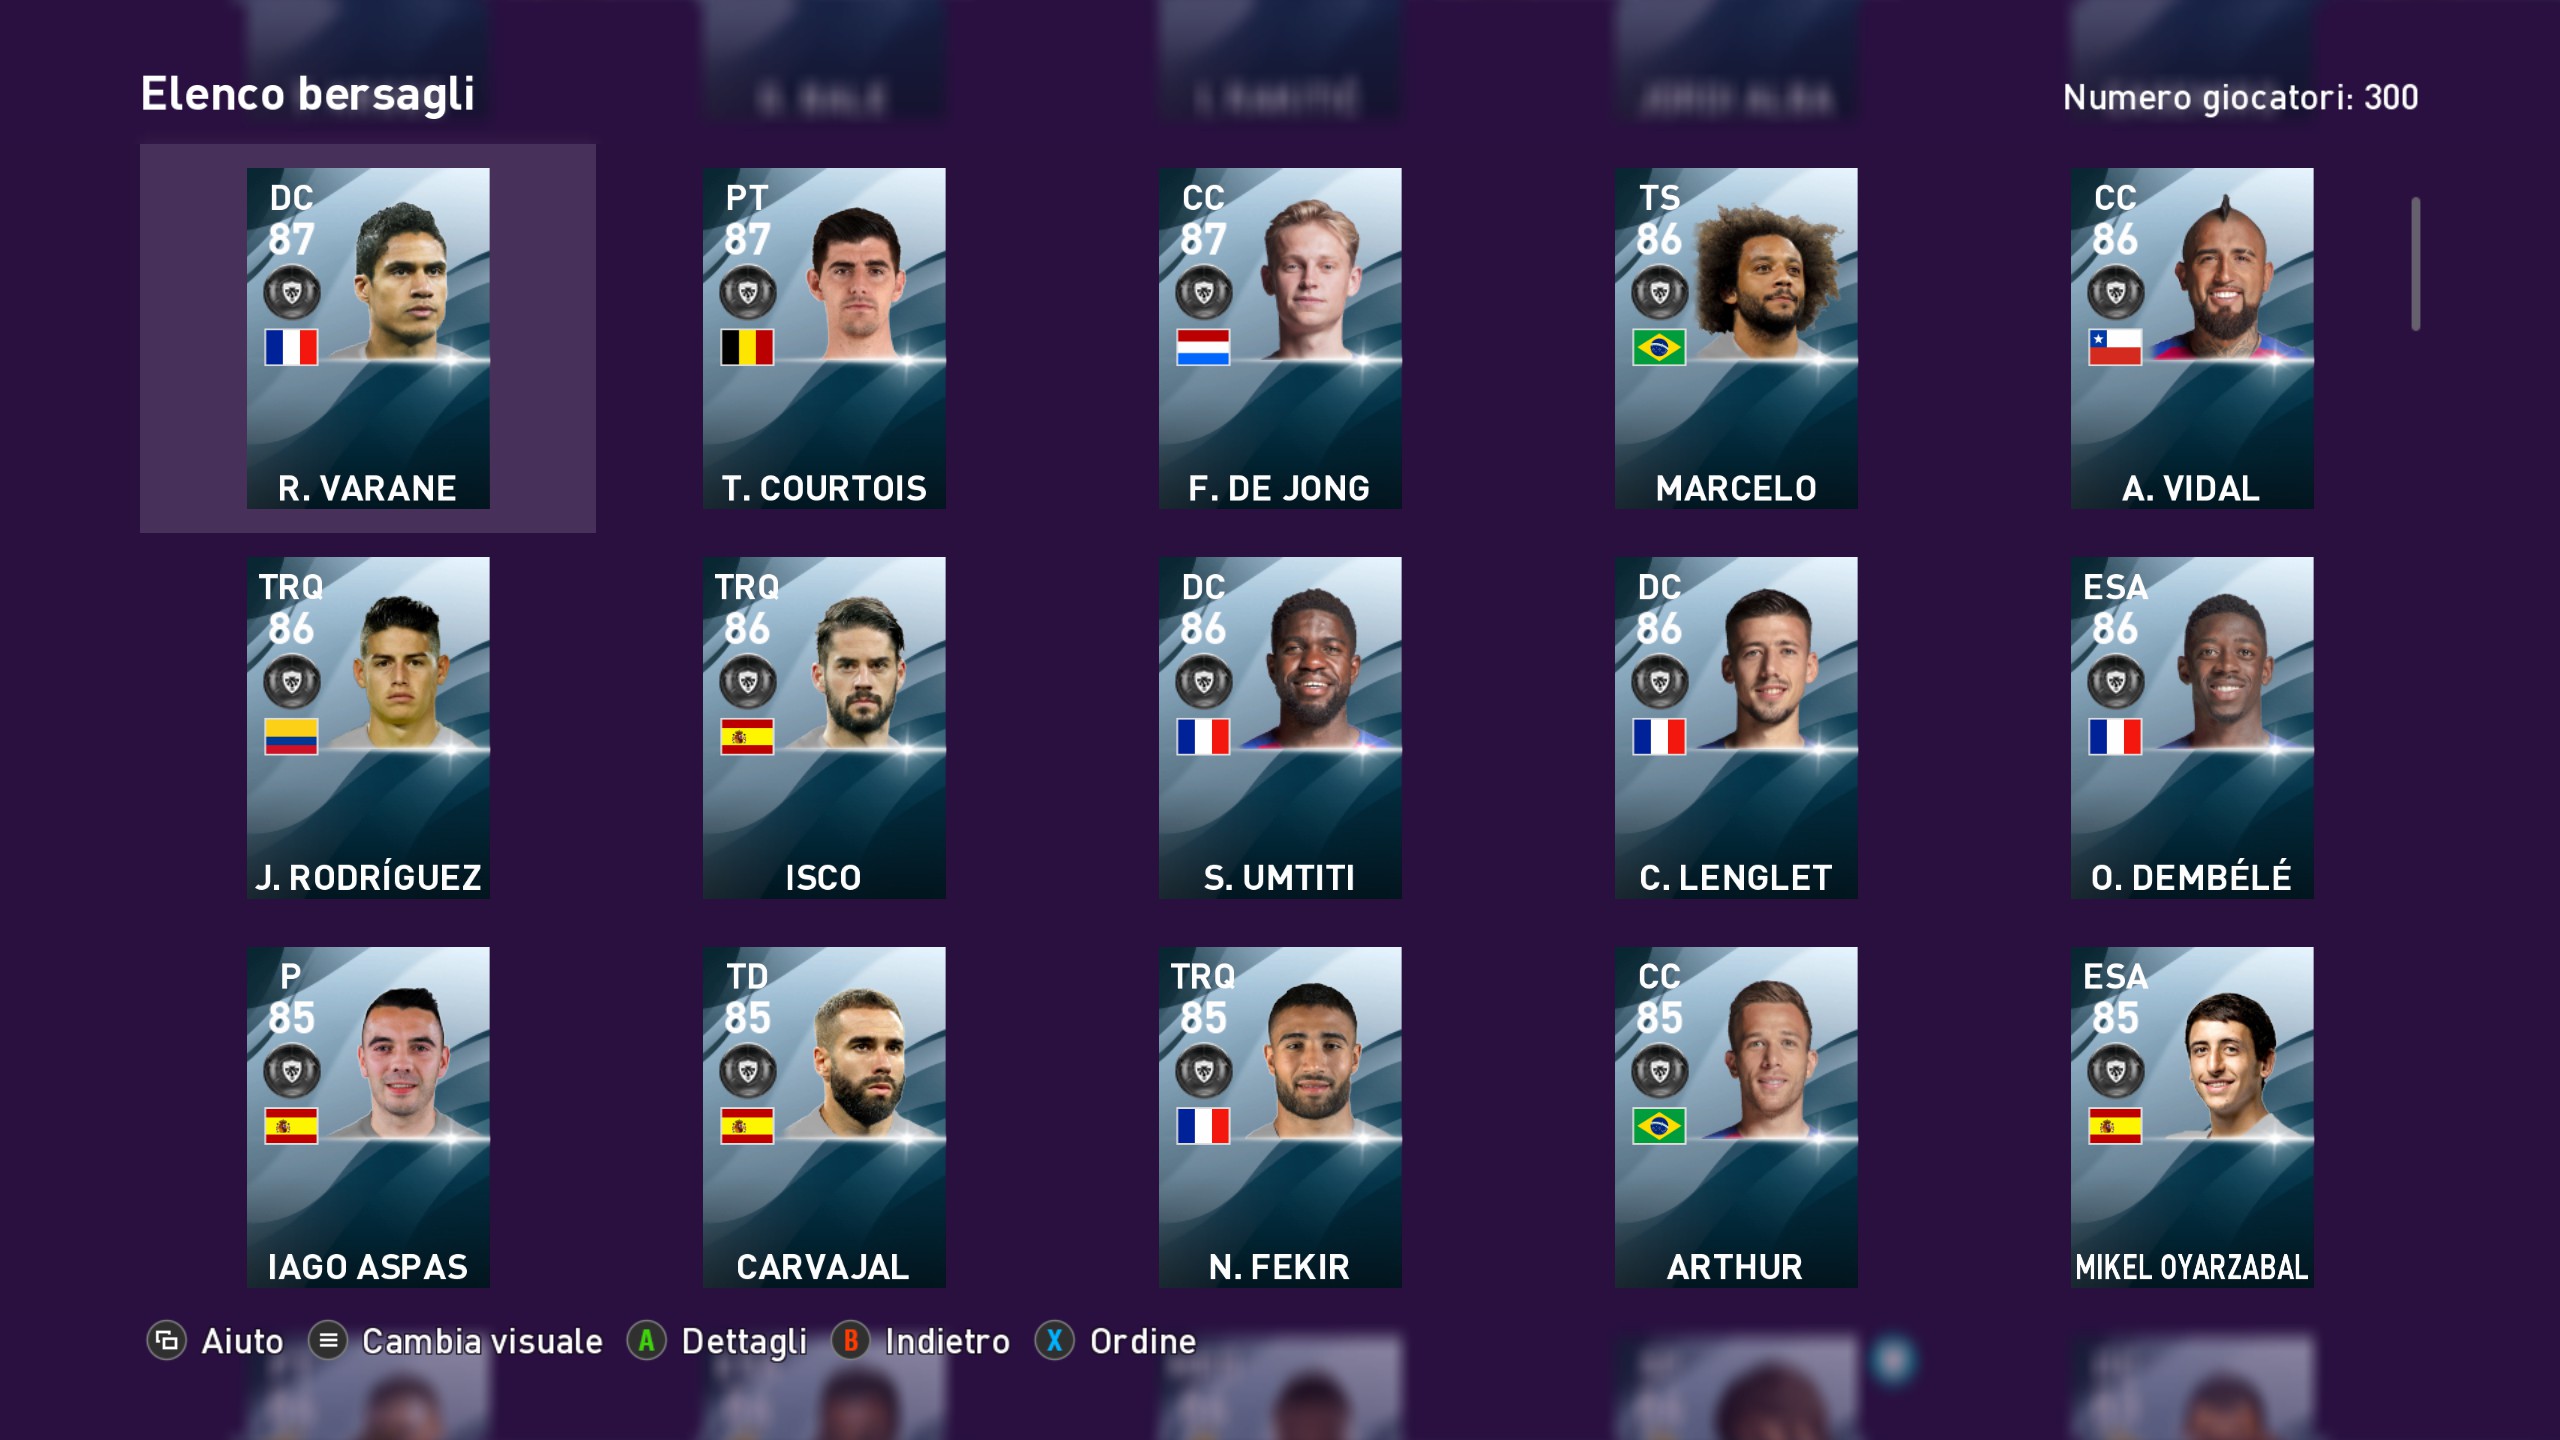Screen dimensions: 2560x1440
Task: Click the Chilean flag on A. Vidal's card
Action: tap(2115, 347)
